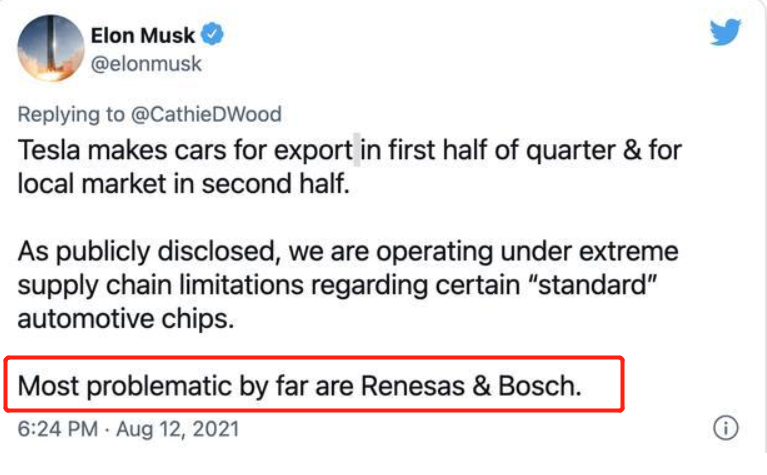The width and height of the screenshot is (767, 475).
Task: Open the circled info icon
Action: tap(725, 428)
